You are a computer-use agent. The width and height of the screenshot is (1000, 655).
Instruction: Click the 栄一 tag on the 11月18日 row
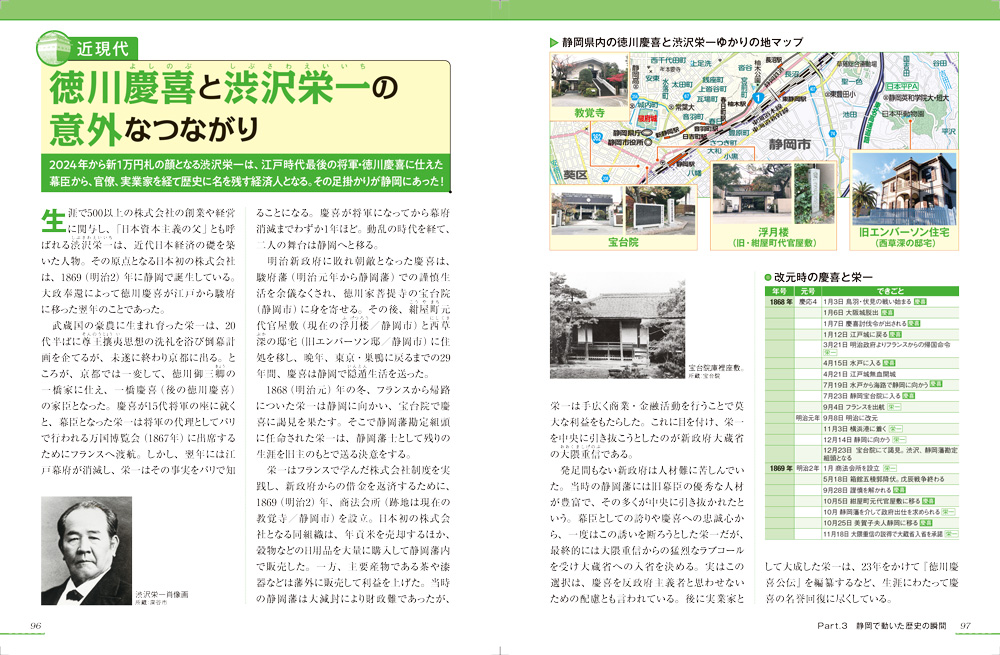[x=952, y=534]
